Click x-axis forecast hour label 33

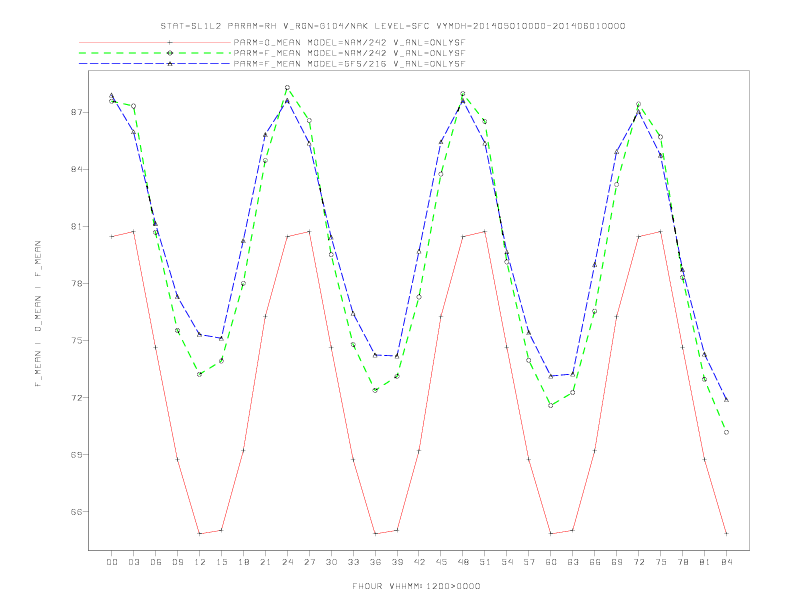click(x=353, y=562)
